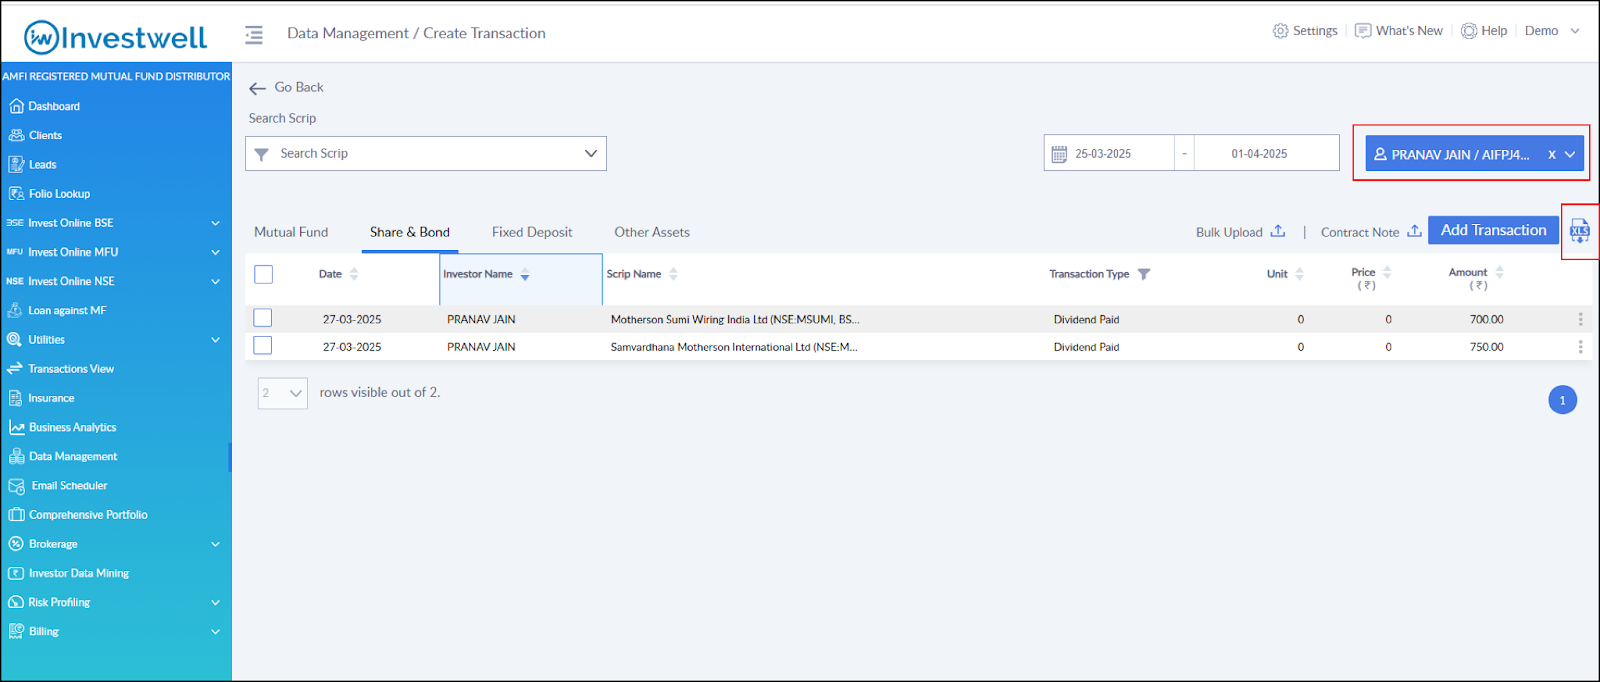Viewport: 1600px width, 682px height.
Task: Click Bulk Upload link
Action: [x=1240, y=232]
